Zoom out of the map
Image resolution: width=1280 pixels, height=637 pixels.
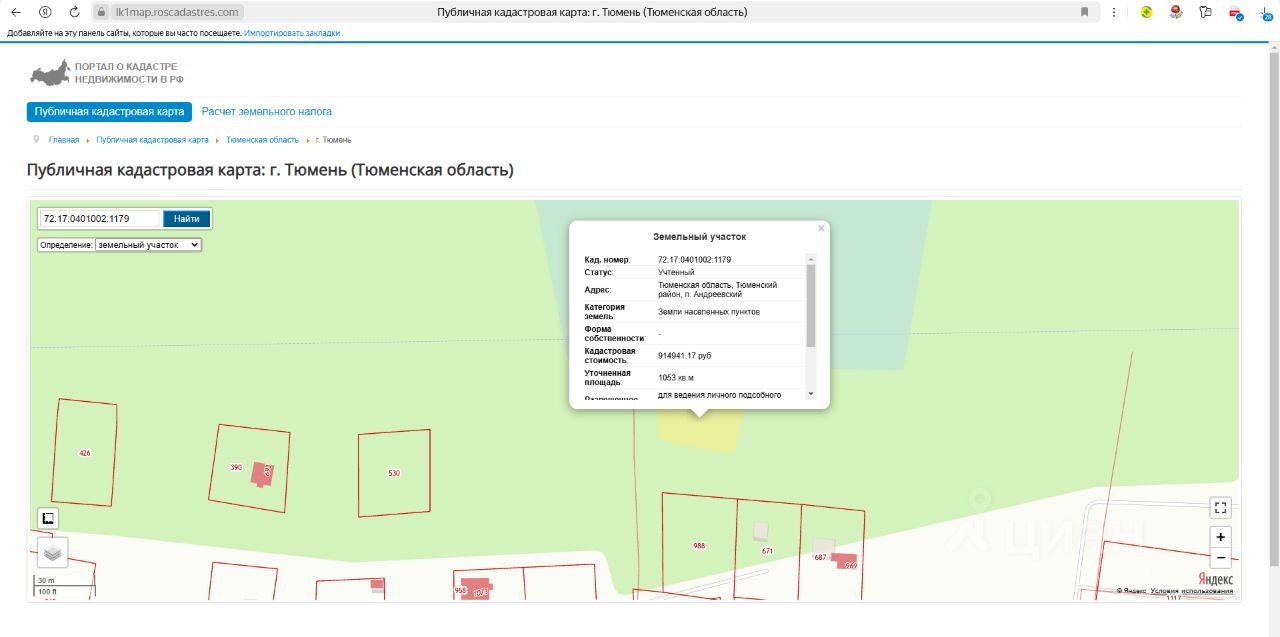[1220, 558]
